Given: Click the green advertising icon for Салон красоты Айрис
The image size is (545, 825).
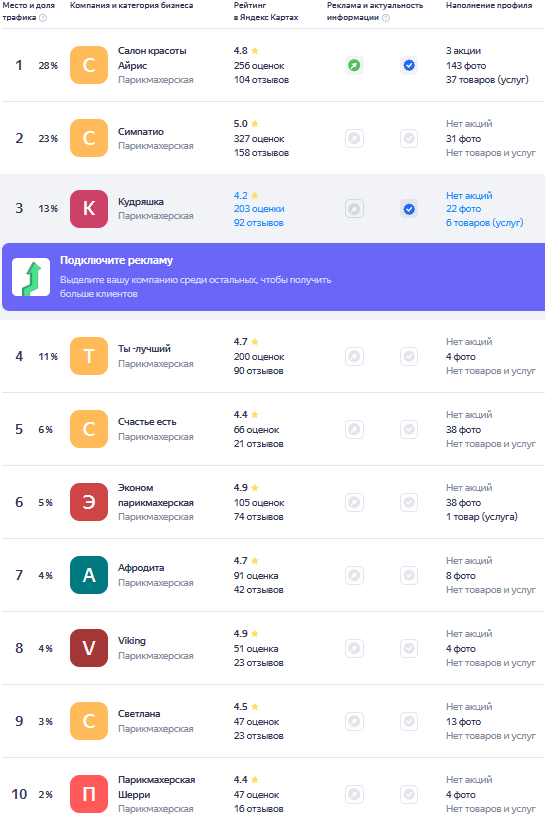Looking at the screenshot, I should pyautogui.click(x=355, y=65).
